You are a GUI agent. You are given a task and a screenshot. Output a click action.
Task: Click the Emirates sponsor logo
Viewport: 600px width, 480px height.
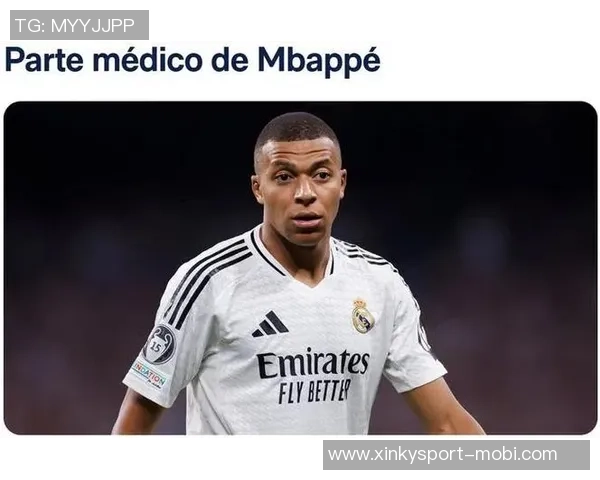click(313, 363)
